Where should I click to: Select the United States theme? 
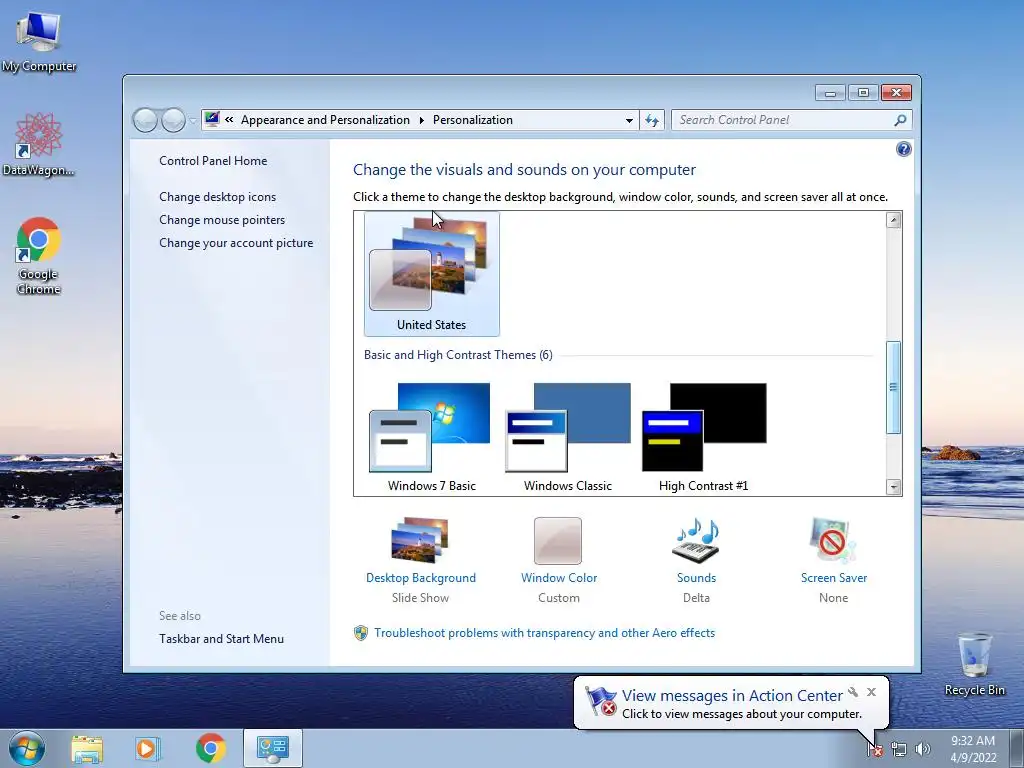(x=432, y=274)
